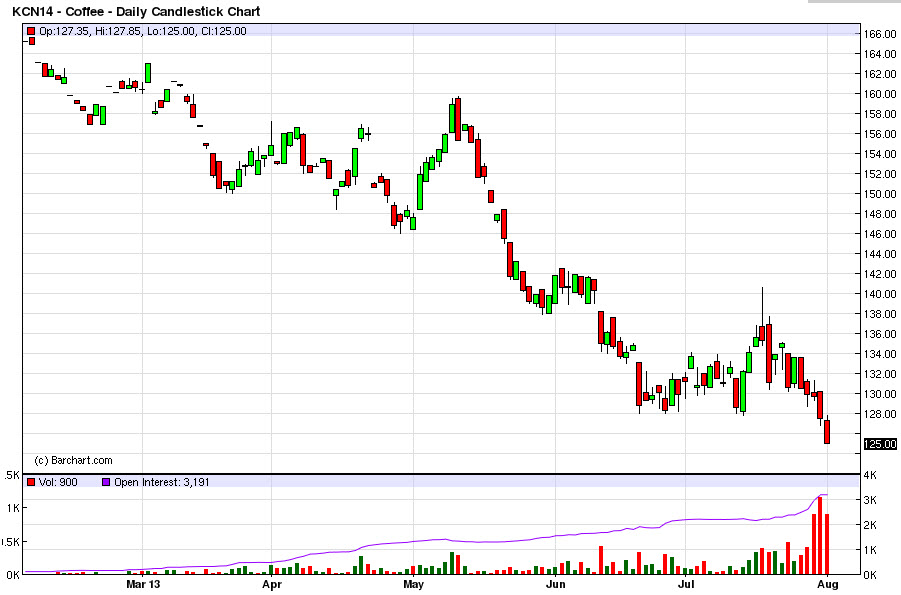Click the red volume legend square beside 'Vol: 900'

coord(32,482)
